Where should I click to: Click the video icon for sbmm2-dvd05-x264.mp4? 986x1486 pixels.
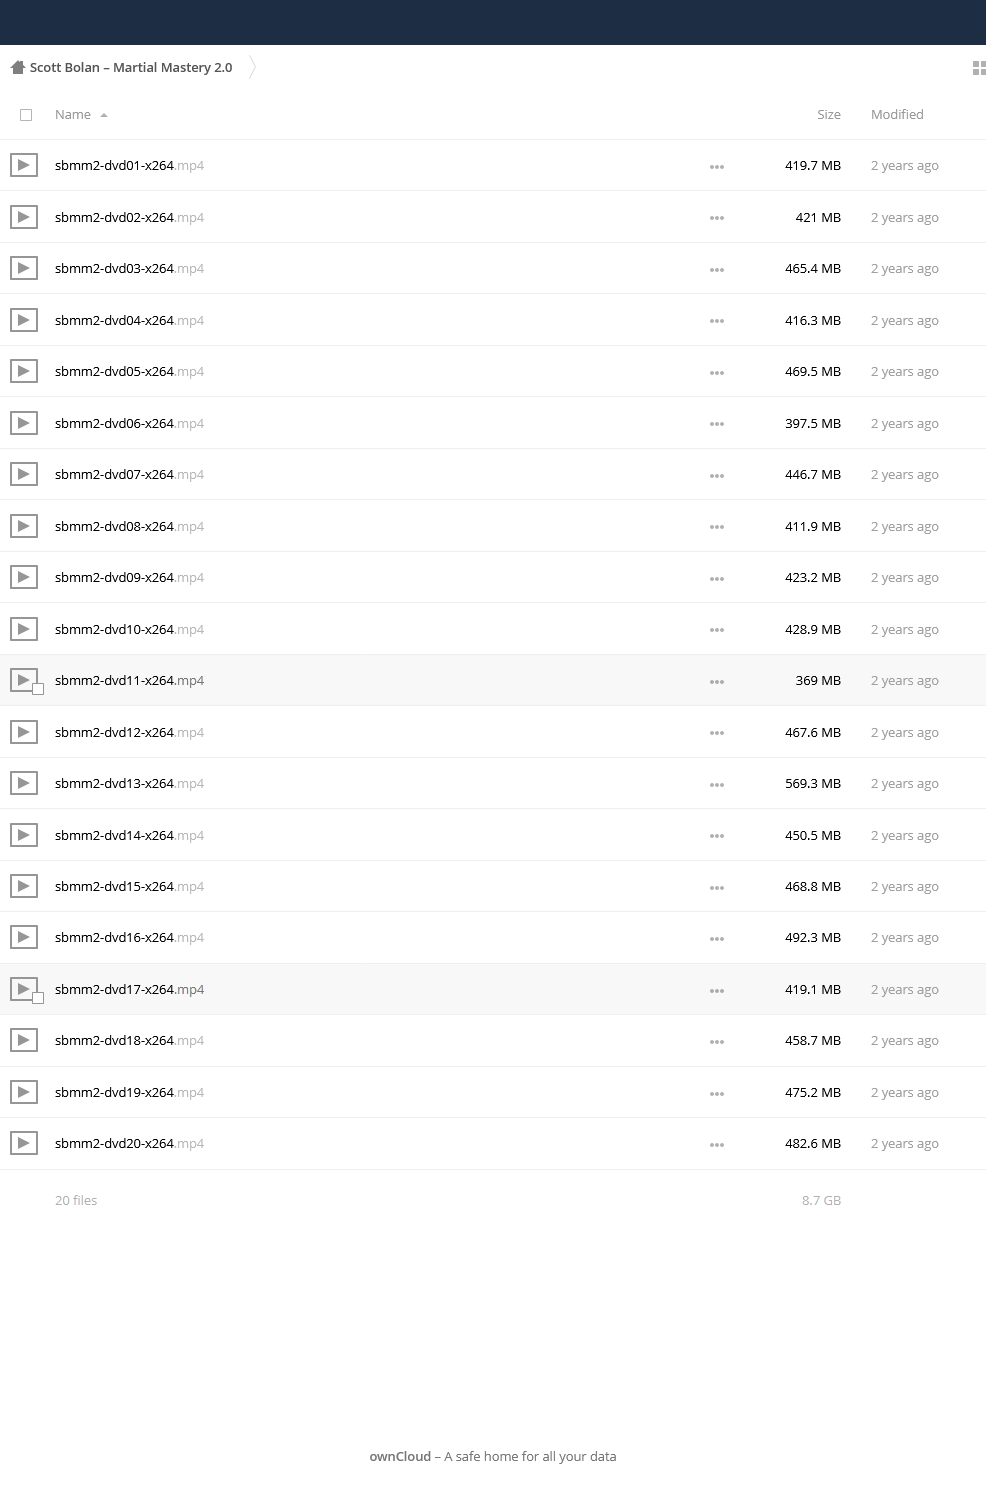pyautogui.click(x=24, y=371)
